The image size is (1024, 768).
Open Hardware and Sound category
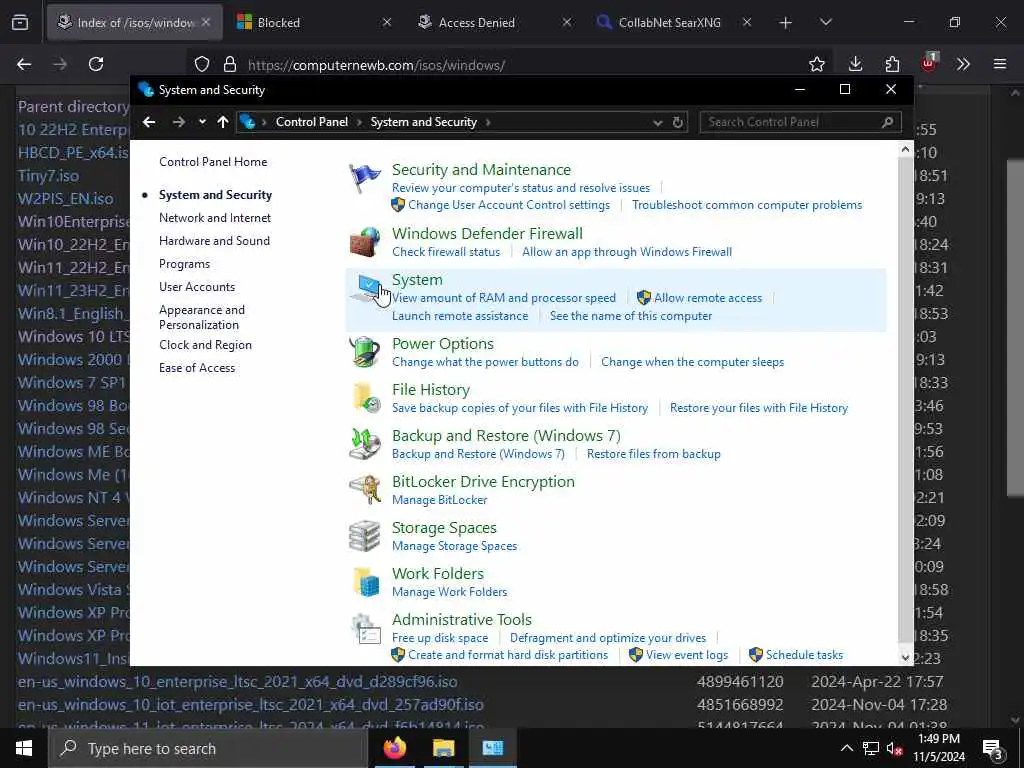[214, 240]
